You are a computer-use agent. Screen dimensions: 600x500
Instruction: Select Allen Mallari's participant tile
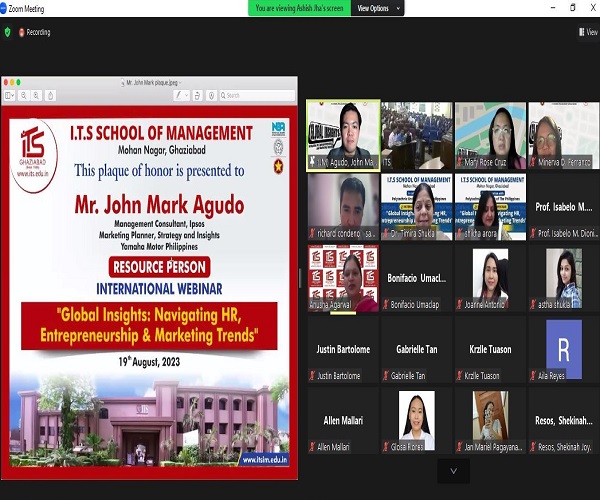(x=343, y=420)
